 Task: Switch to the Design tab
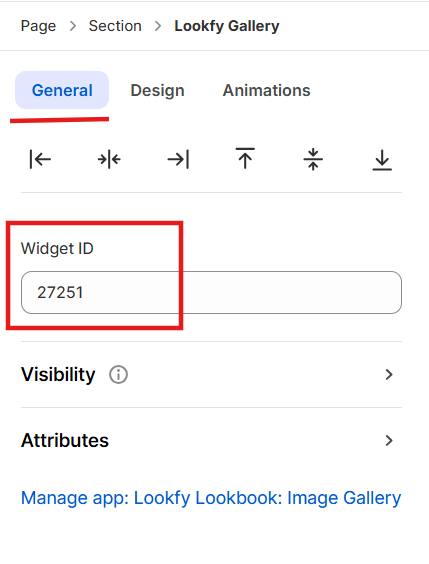(x=158, y=90)
